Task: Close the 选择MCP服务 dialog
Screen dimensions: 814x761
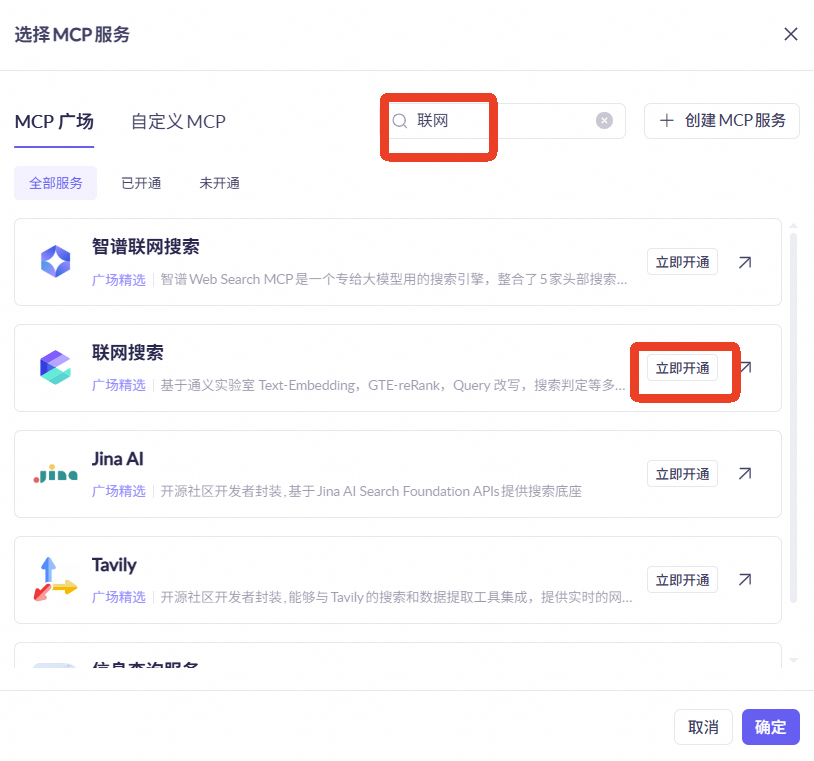Action: point(790,34)
